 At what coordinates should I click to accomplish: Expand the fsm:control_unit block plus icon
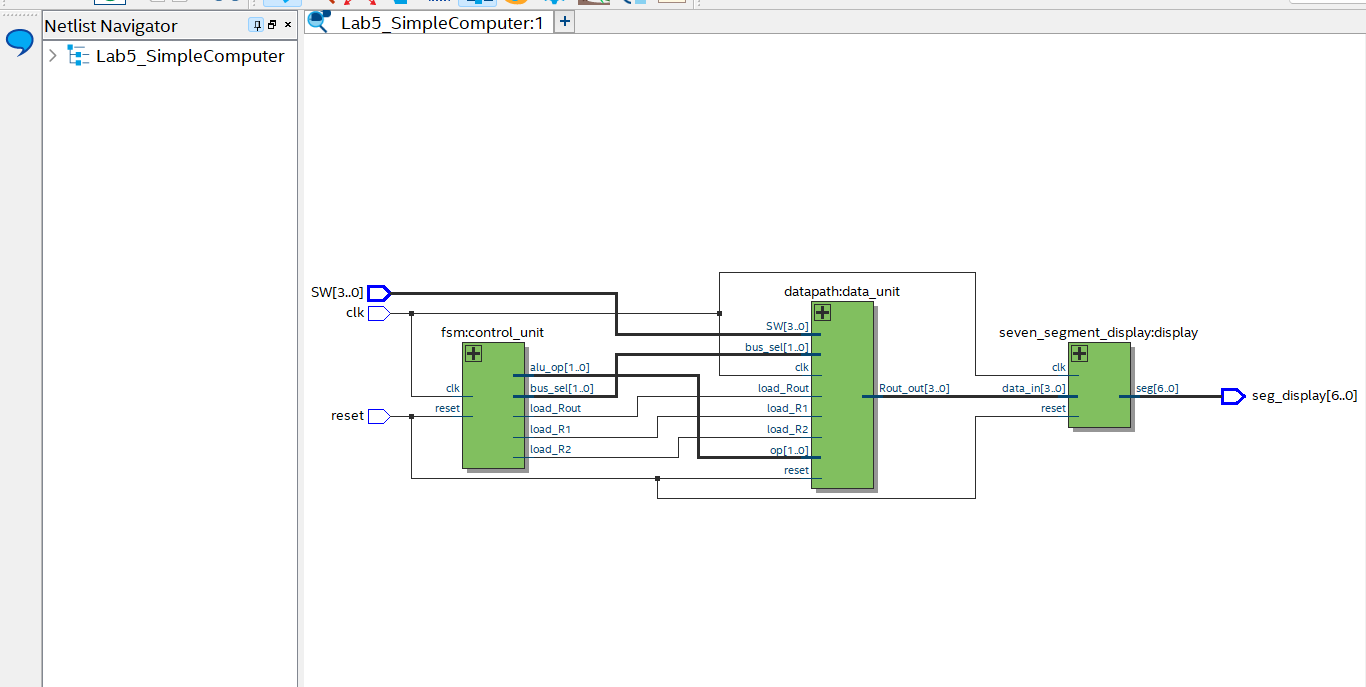[x=474, y=353]
